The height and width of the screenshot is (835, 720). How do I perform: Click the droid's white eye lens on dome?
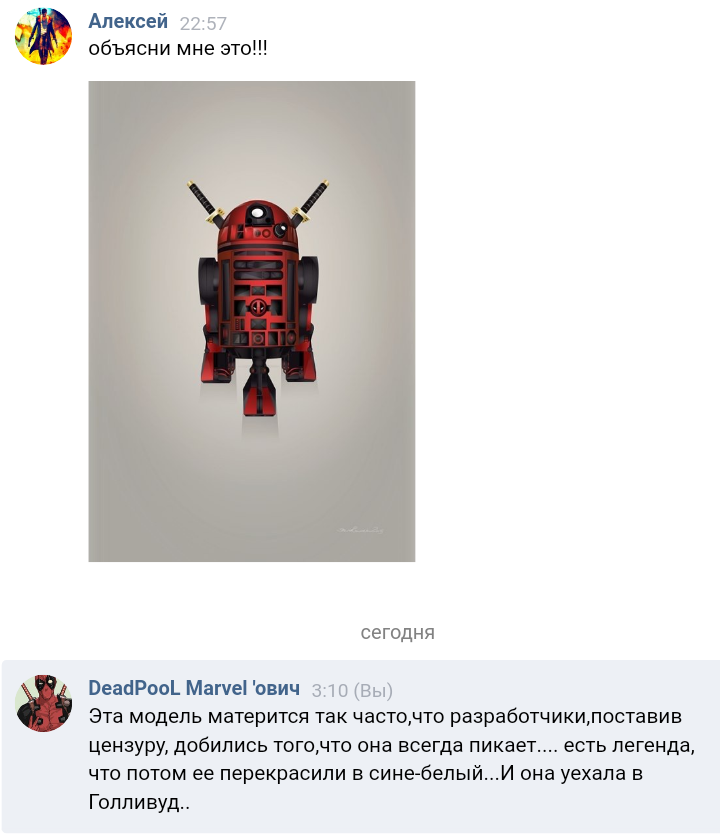258,212
